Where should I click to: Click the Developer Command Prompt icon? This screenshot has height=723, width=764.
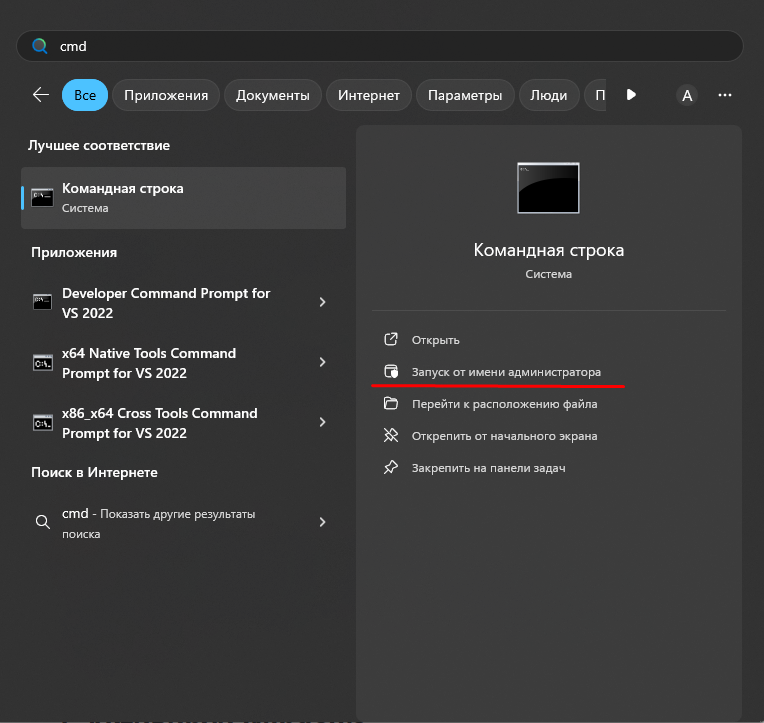pos(42,302)
